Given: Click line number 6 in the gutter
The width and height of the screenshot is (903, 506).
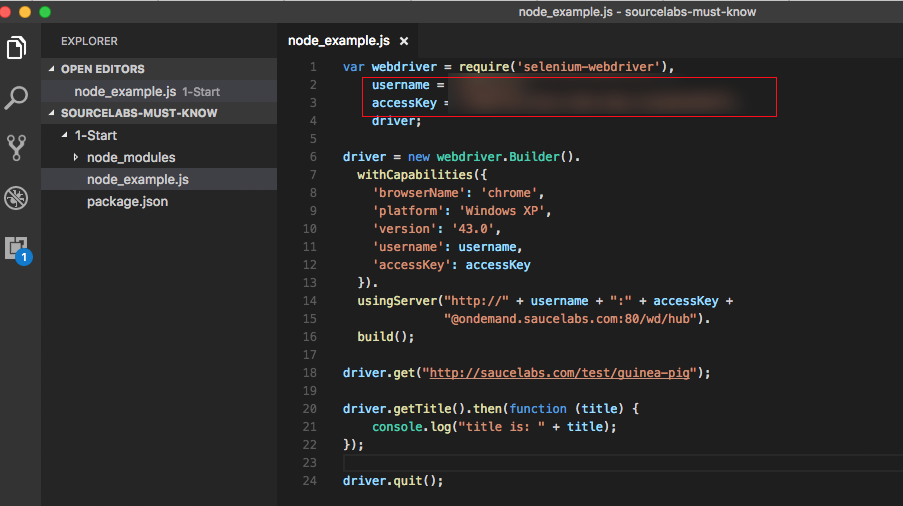Looking at the screenshot, I should 313,157.
